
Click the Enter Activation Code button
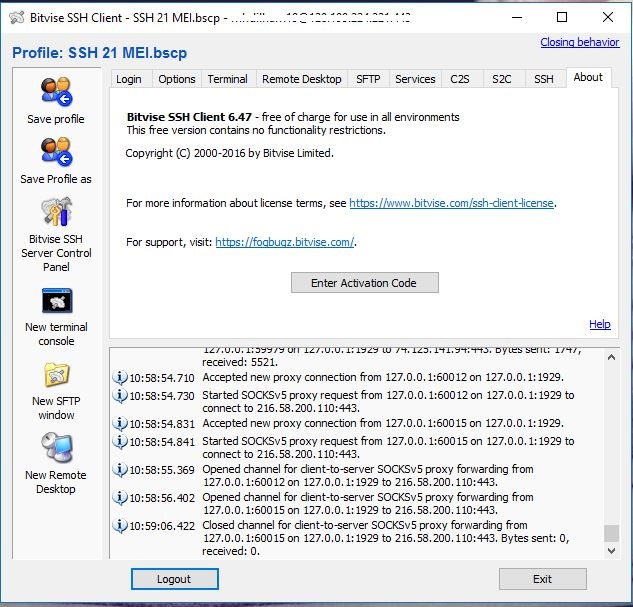click(x=365, y=283)
